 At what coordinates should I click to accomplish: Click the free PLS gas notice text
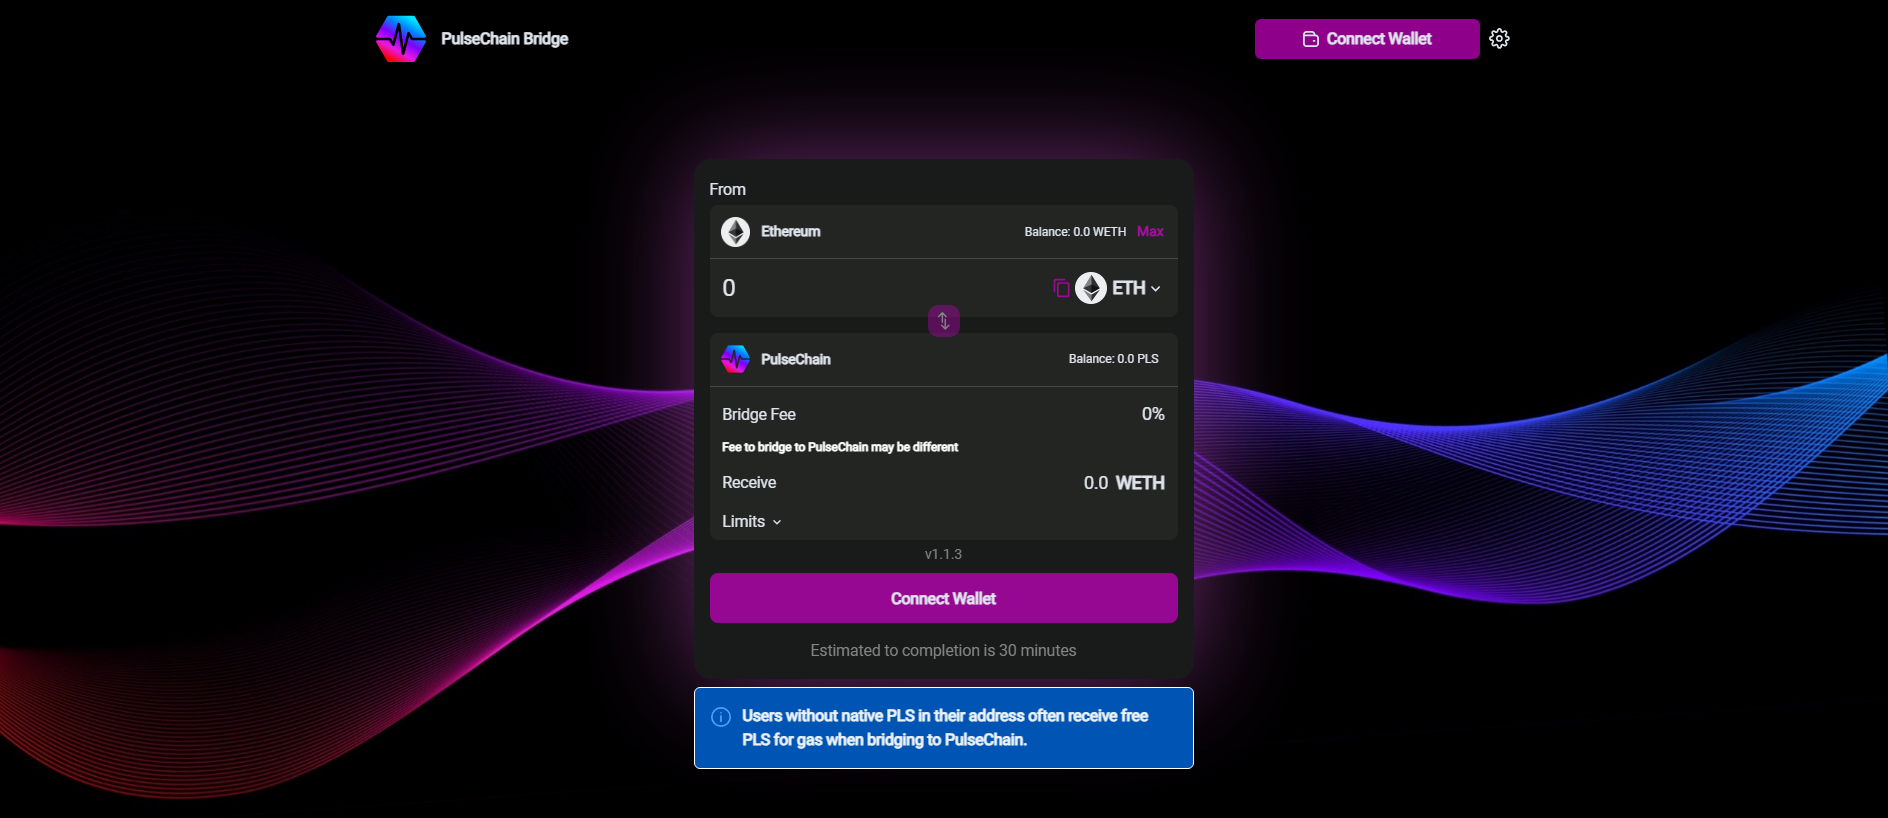click(x=945, y=728)
